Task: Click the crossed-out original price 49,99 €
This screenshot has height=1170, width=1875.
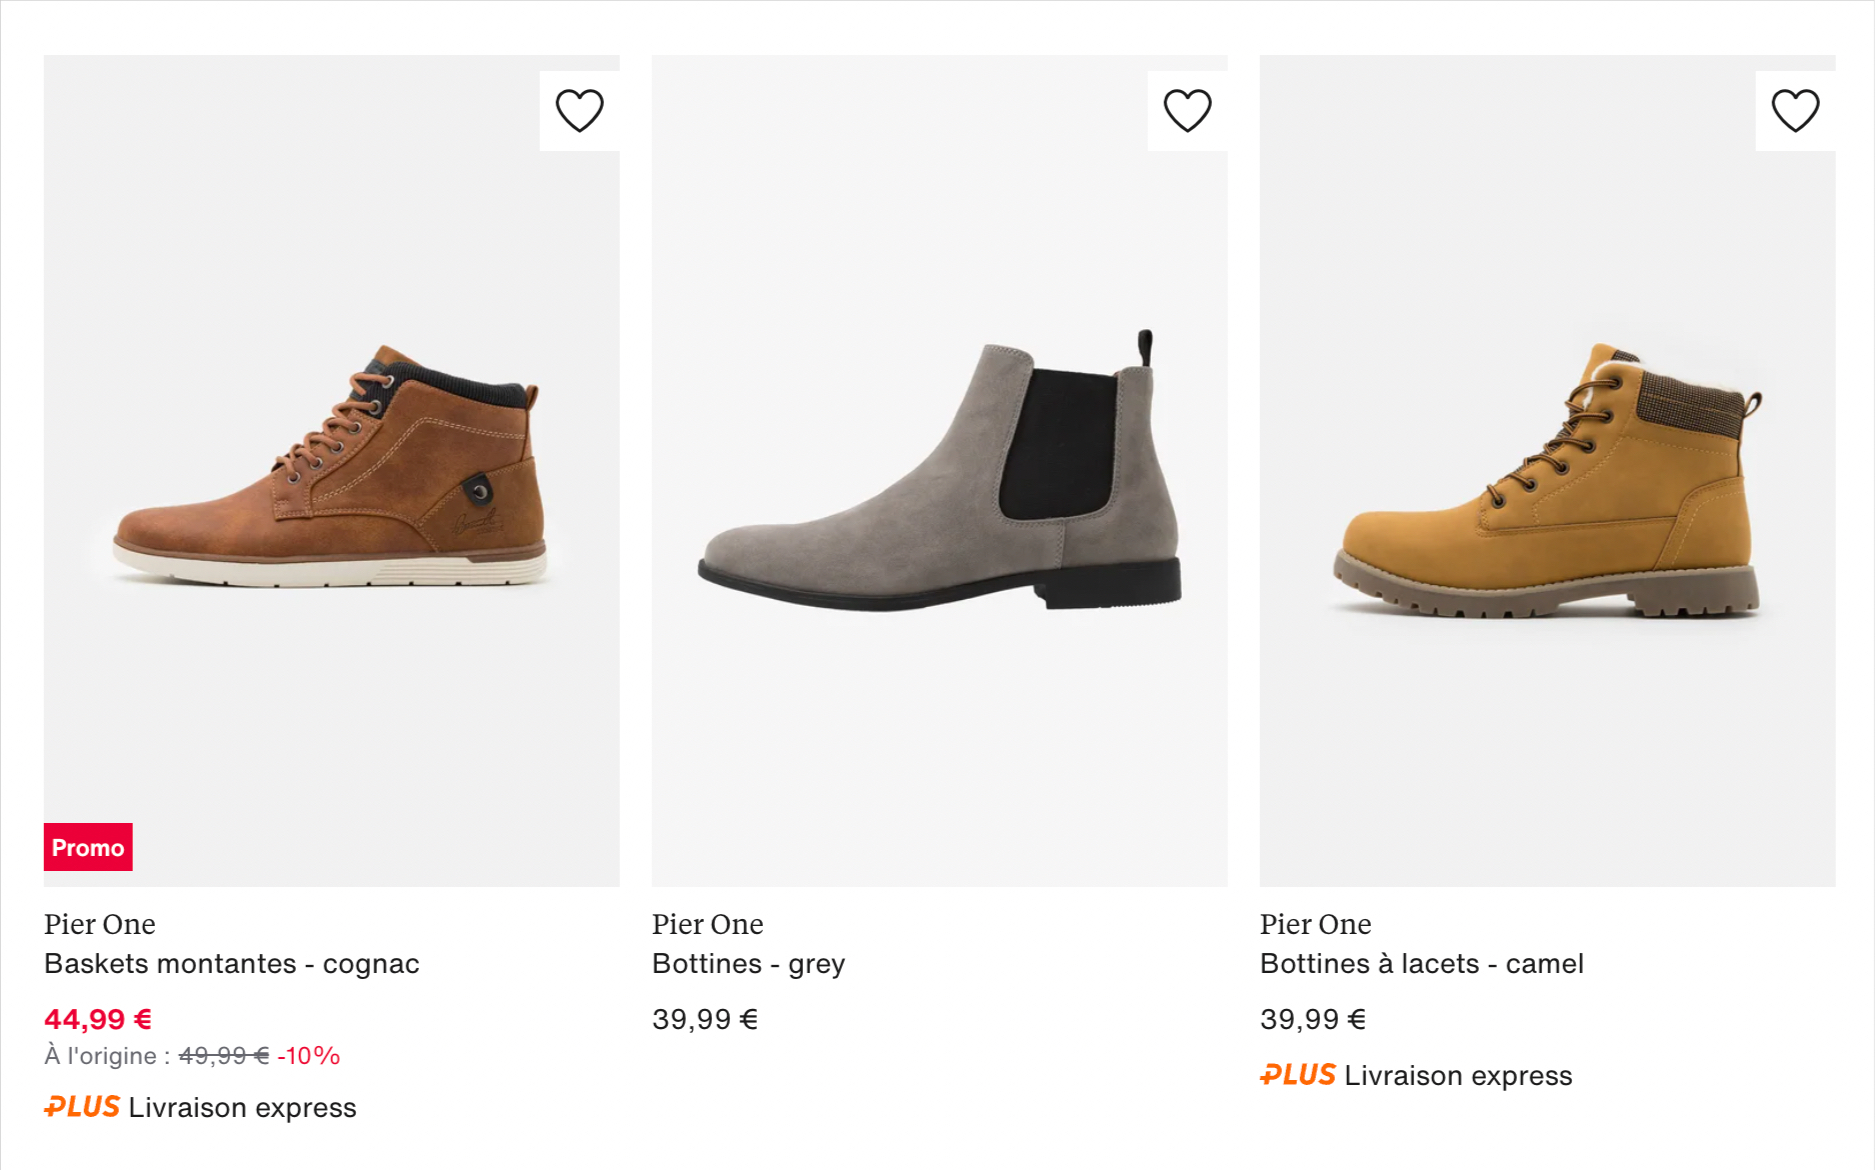Action: tap(222, 1054)
